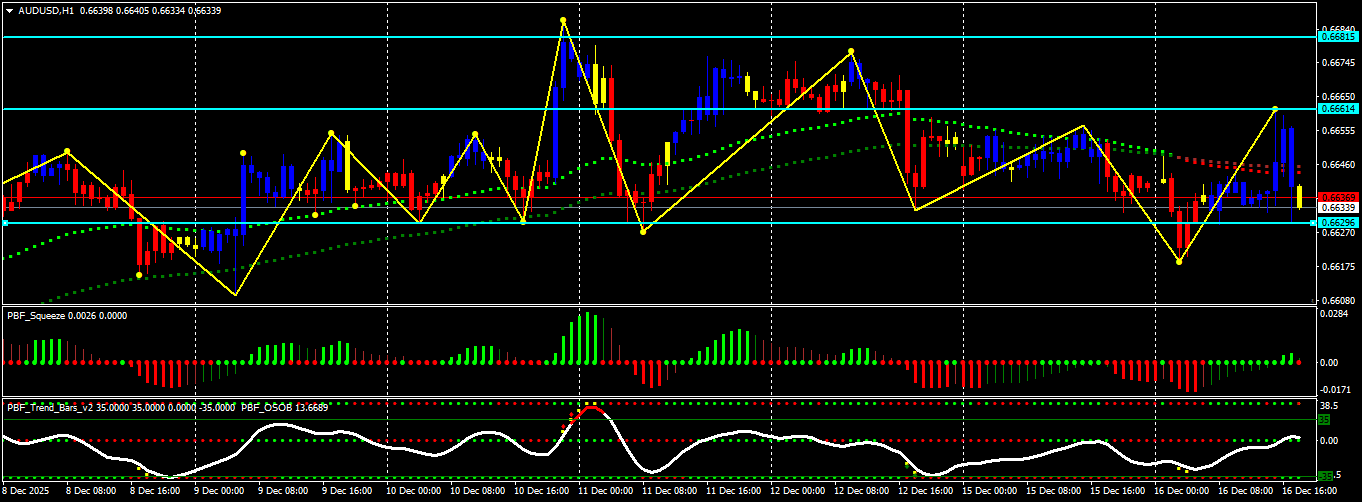Viewport: 1362px width, 502px height.
Task: Click the 0.66175 price scale value
Action: click(x=1338, y=266)
